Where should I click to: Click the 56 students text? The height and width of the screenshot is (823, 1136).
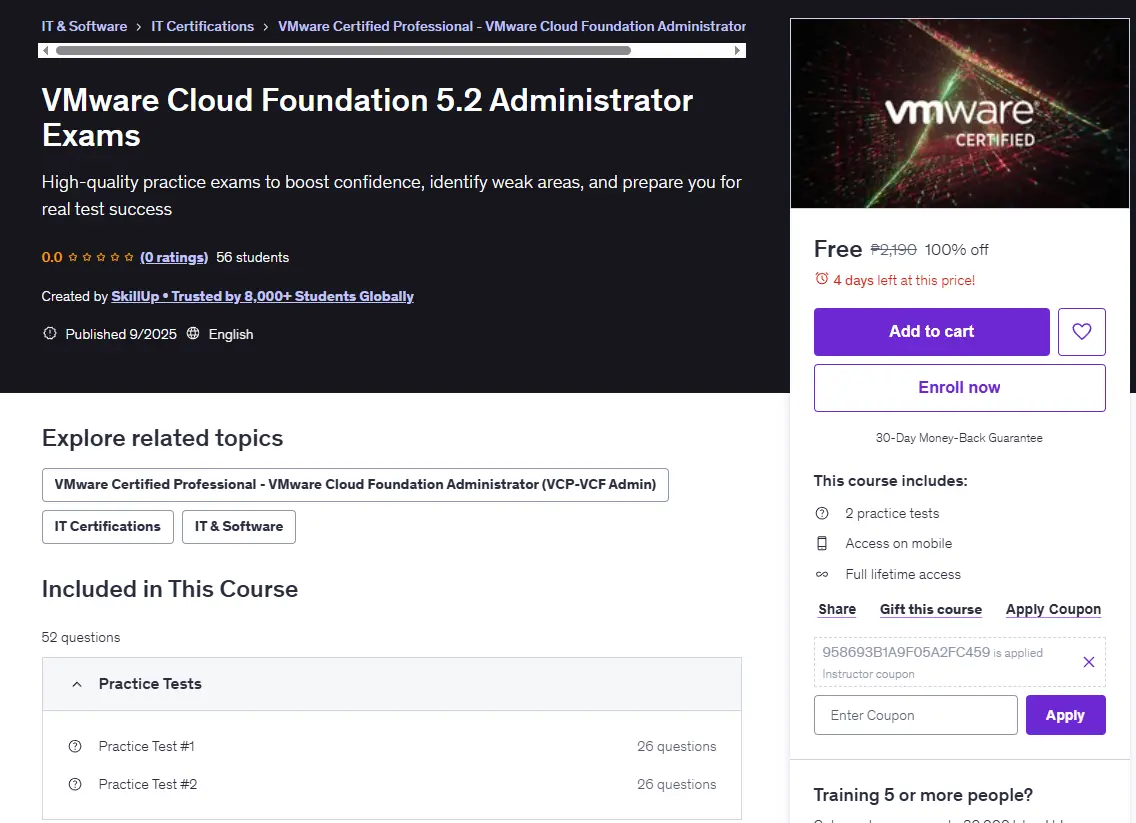(x=252, y=257)
